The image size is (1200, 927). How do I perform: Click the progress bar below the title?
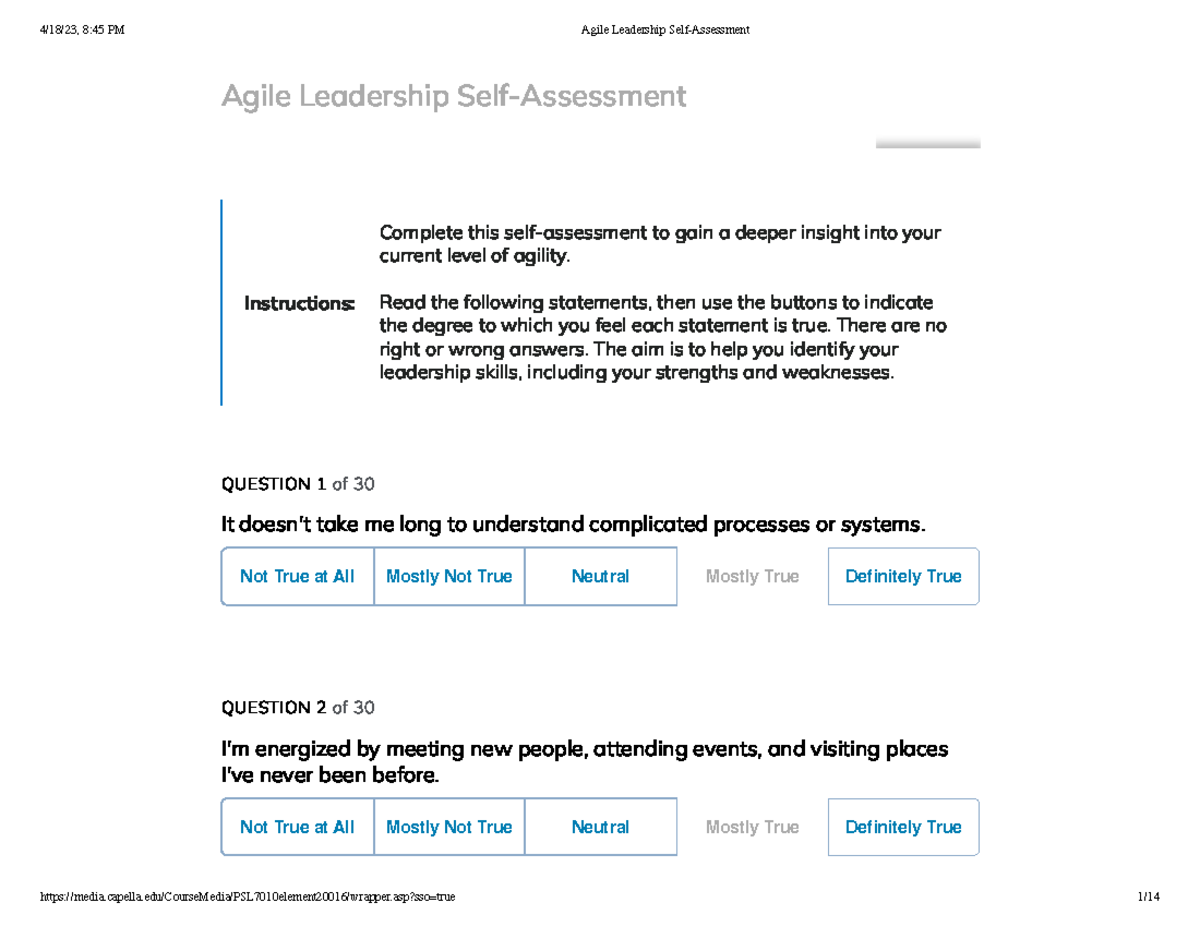pos(927,144)
